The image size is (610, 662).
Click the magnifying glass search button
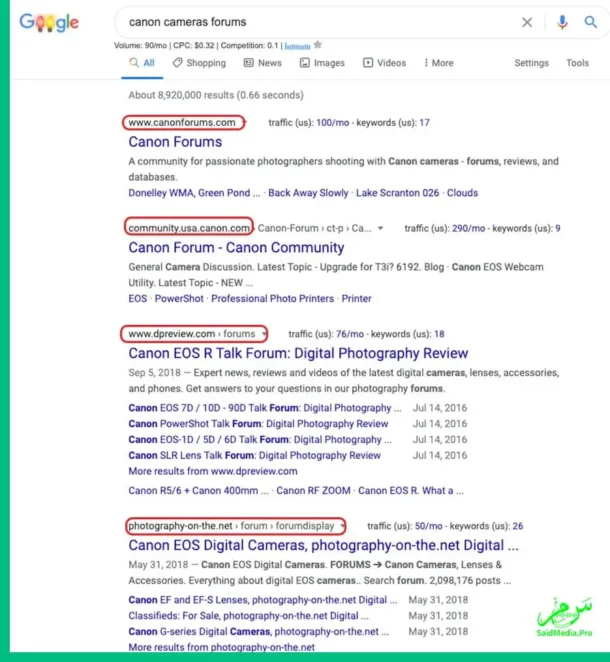click(591, 22)
